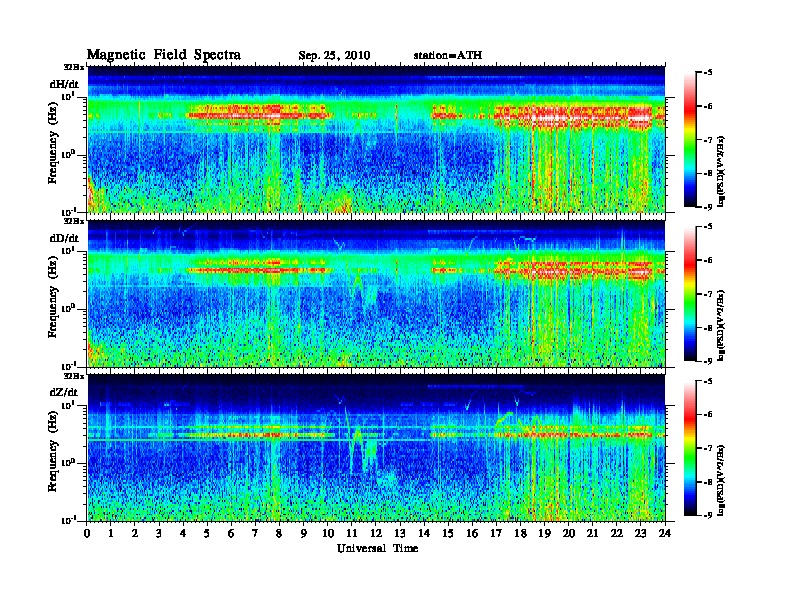Click the hour '7' tick label
This screenshot has width=792, height=612.
tap(255, 533)
